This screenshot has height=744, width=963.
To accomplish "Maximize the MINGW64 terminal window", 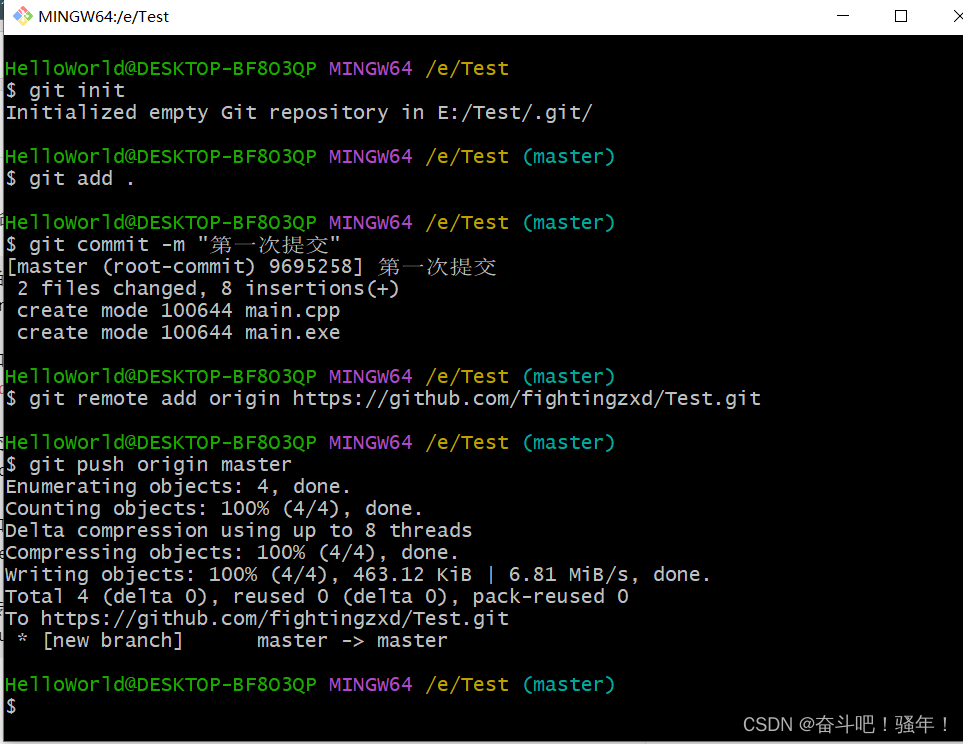I will coord(901,16).
